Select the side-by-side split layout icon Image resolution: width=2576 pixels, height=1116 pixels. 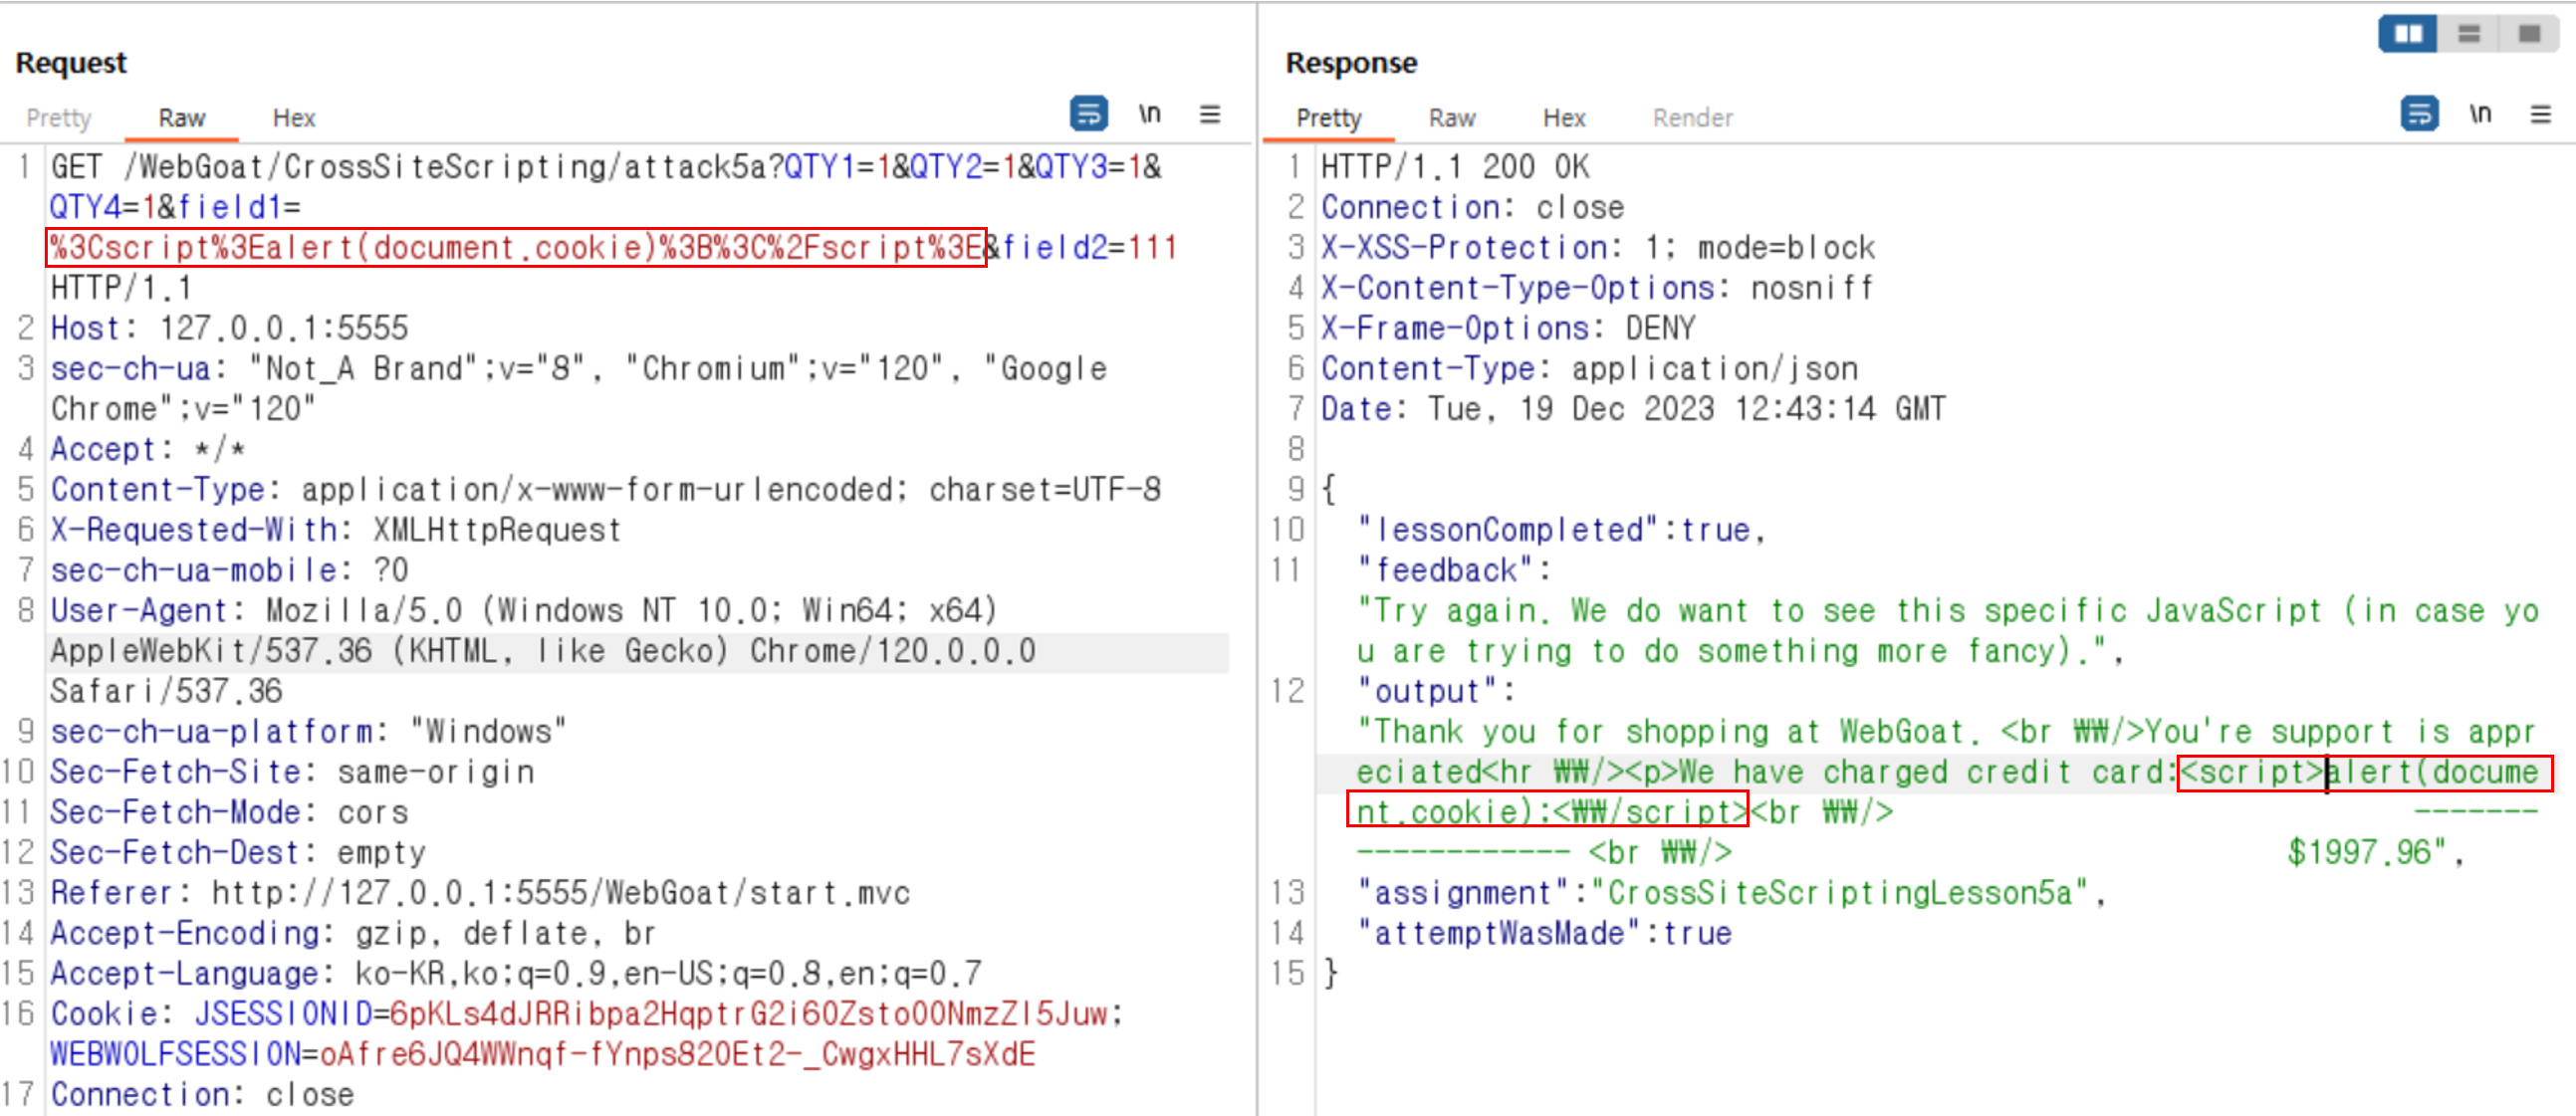[2408, 34]
